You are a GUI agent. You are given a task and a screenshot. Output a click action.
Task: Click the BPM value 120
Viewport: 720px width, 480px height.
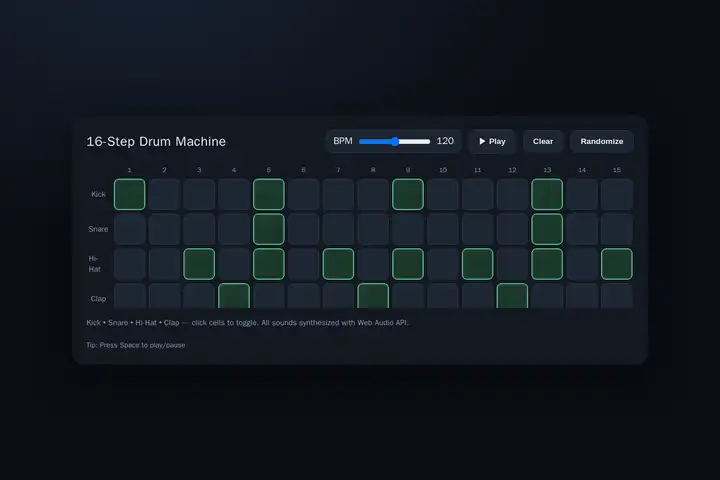point(445,141)
